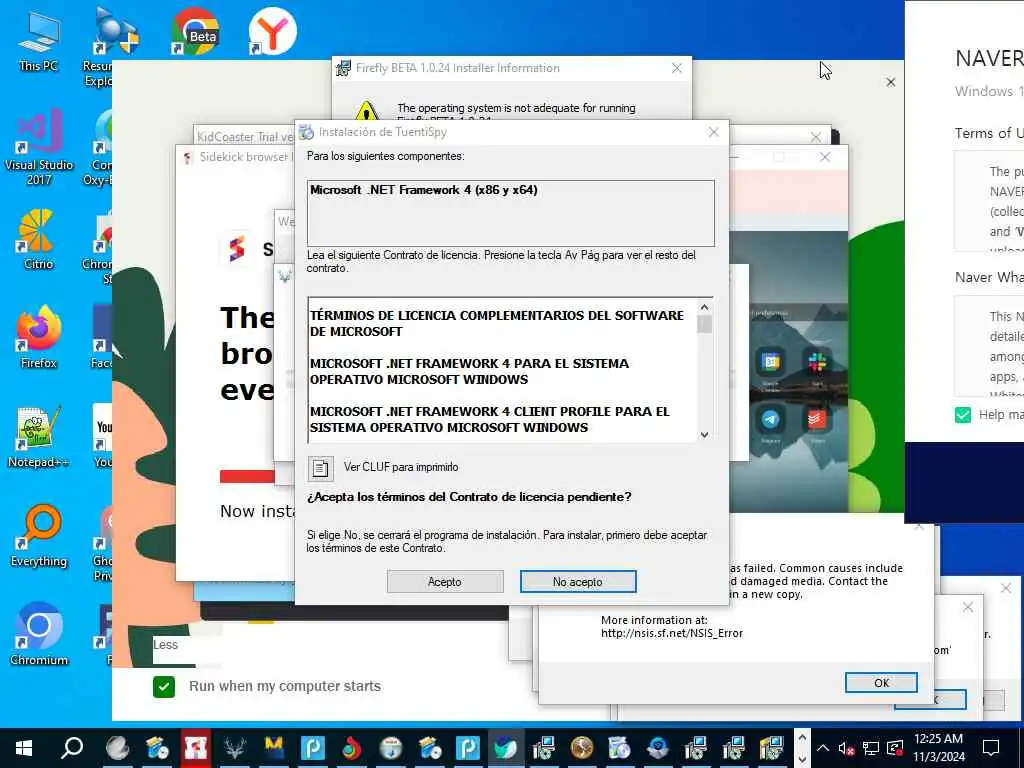Click the Terms of Use heading in Naver
The width and height of the screenshot is (1024, 768).
coord(989,133)
